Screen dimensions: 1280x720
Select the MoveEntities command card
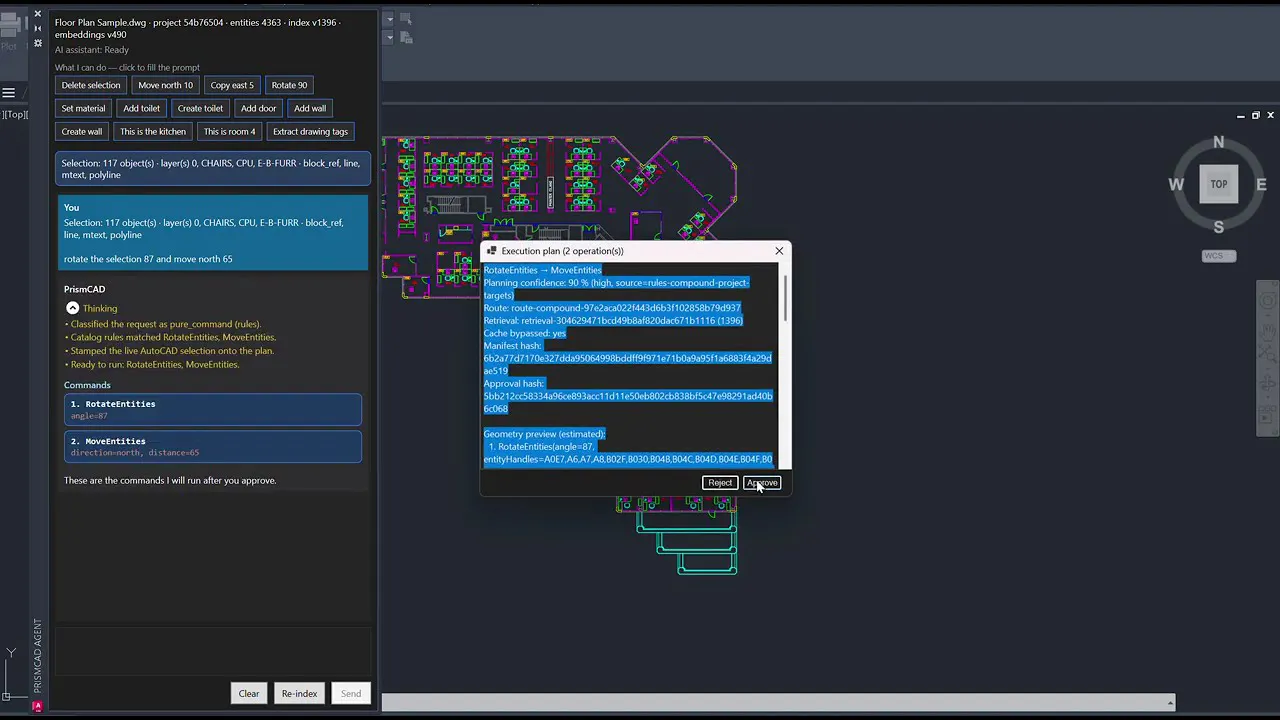213,446
